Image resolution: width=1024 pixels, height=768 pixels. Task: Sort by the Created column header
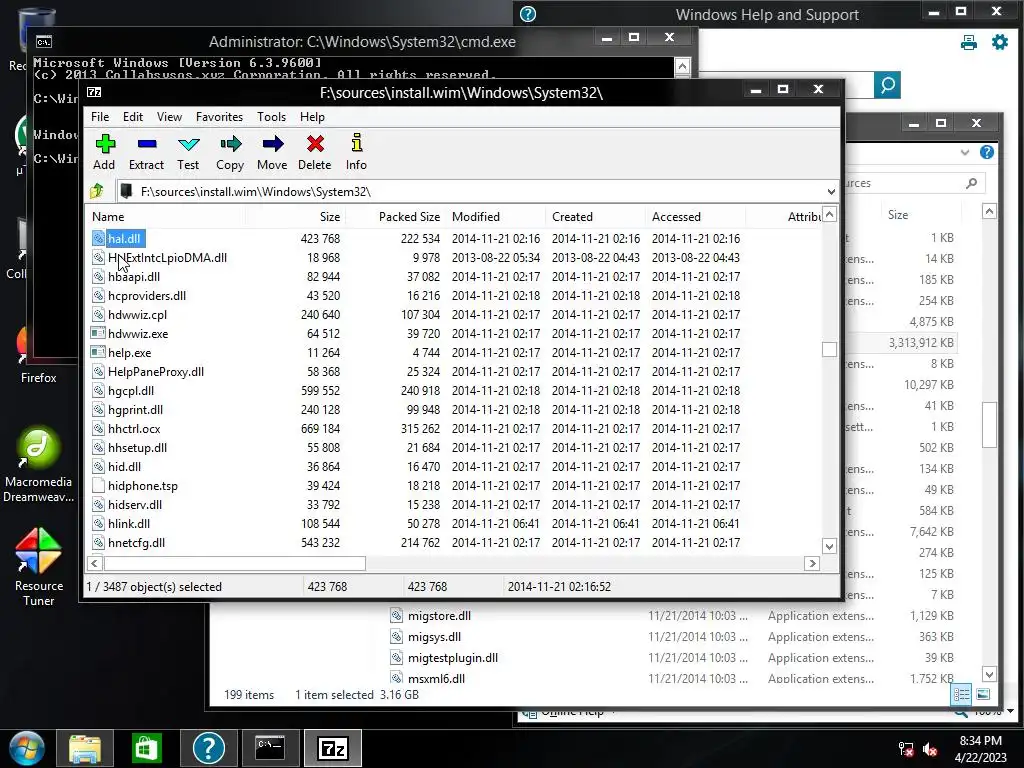(x=596, y=217)
